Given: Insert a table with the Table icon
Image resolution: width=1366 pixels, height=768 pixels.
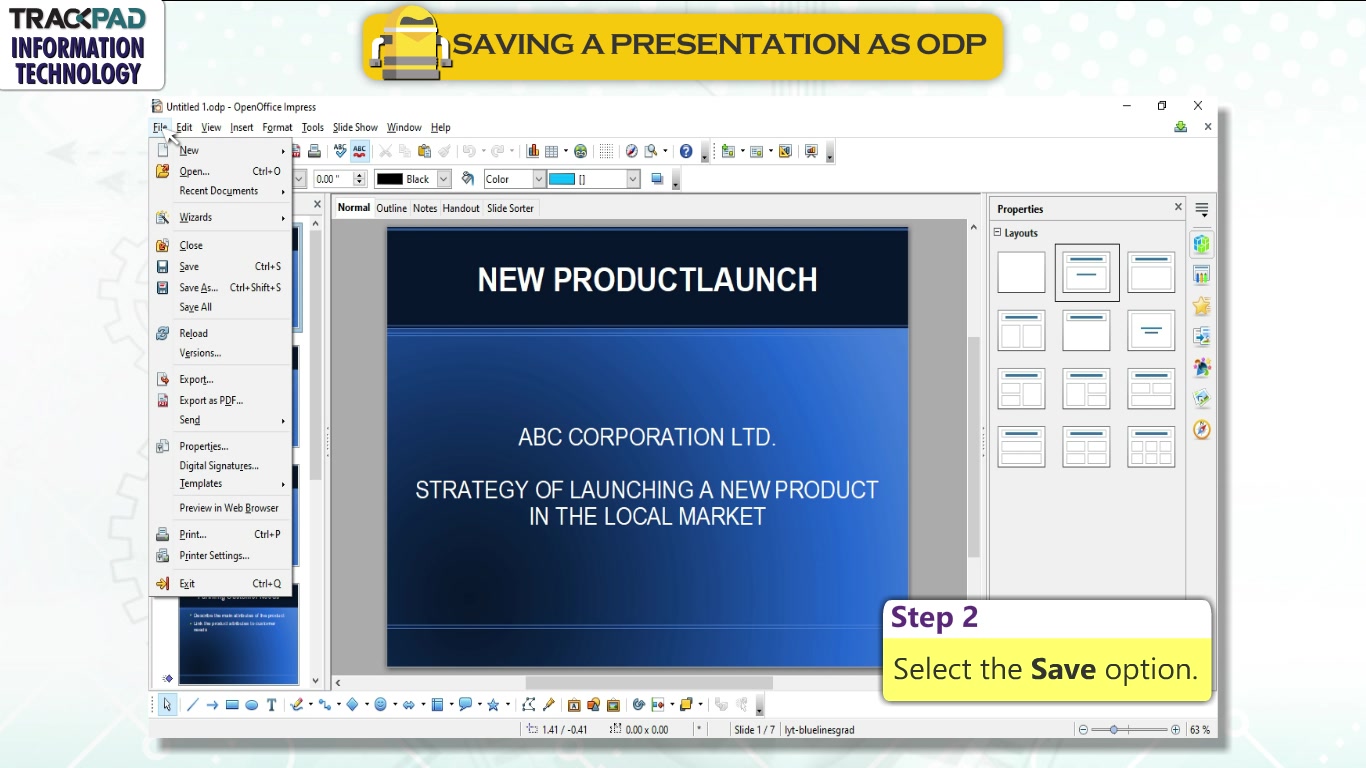Looking at the screenshot, I should coord(551,151).
